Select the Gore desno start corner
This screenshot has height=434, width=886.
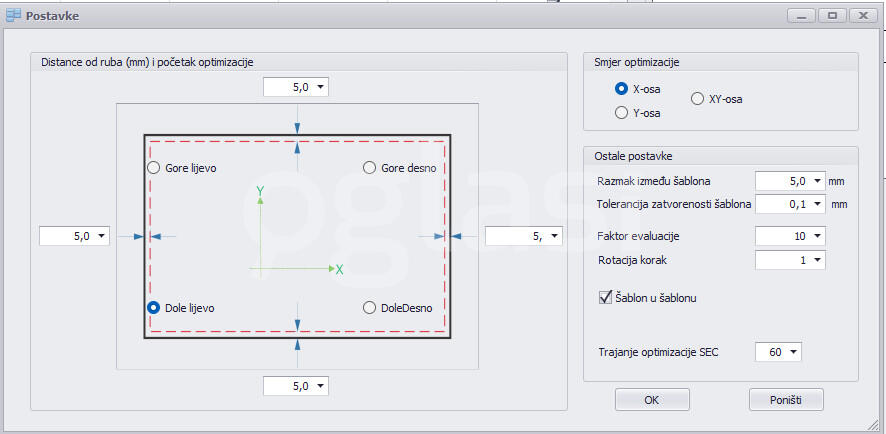tap(369, 168)
